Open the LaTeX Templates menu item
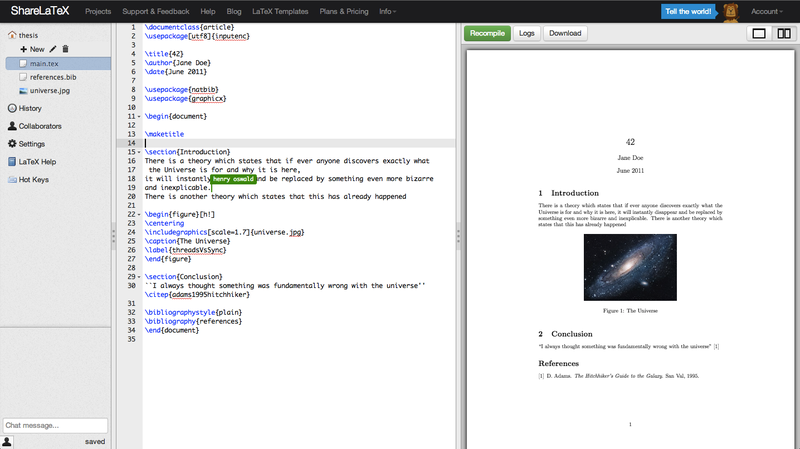The height and width of the screenshot is (449, 800). 280,11
